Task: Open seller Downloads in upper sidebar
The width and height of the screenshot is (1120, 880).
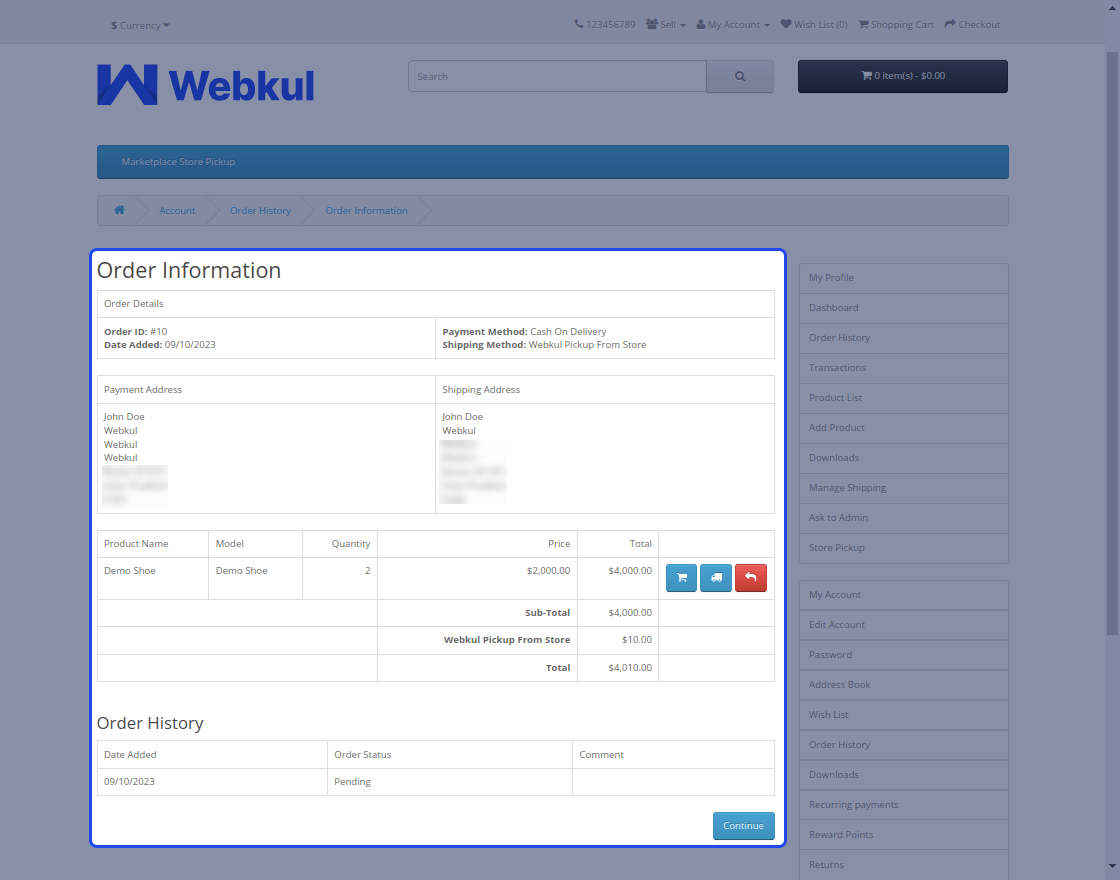Action: tap(904, 458)
